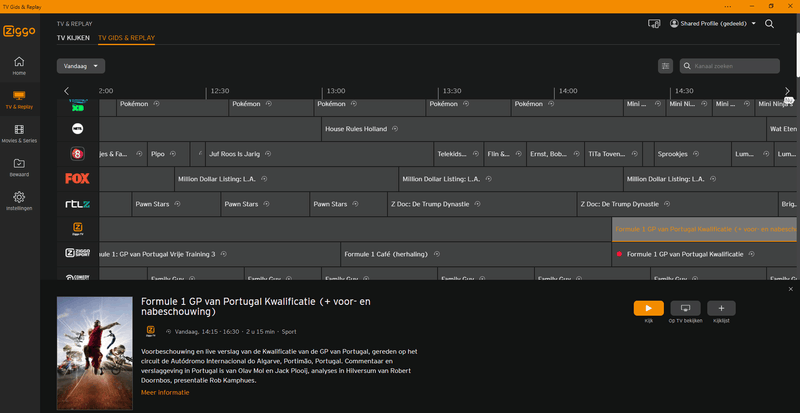800x413 pixels.
Task: Close the program details panel
Action: (791, 289)
